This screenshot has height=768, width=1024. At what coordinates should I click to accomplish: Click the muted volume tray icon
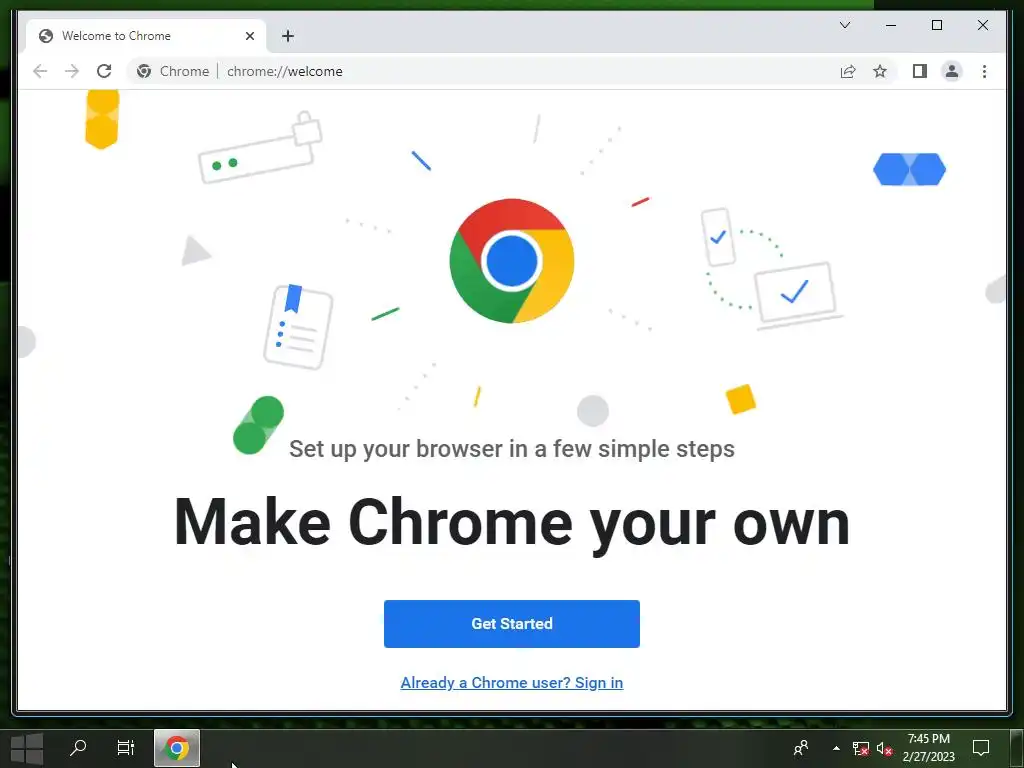tap(884, 748)
